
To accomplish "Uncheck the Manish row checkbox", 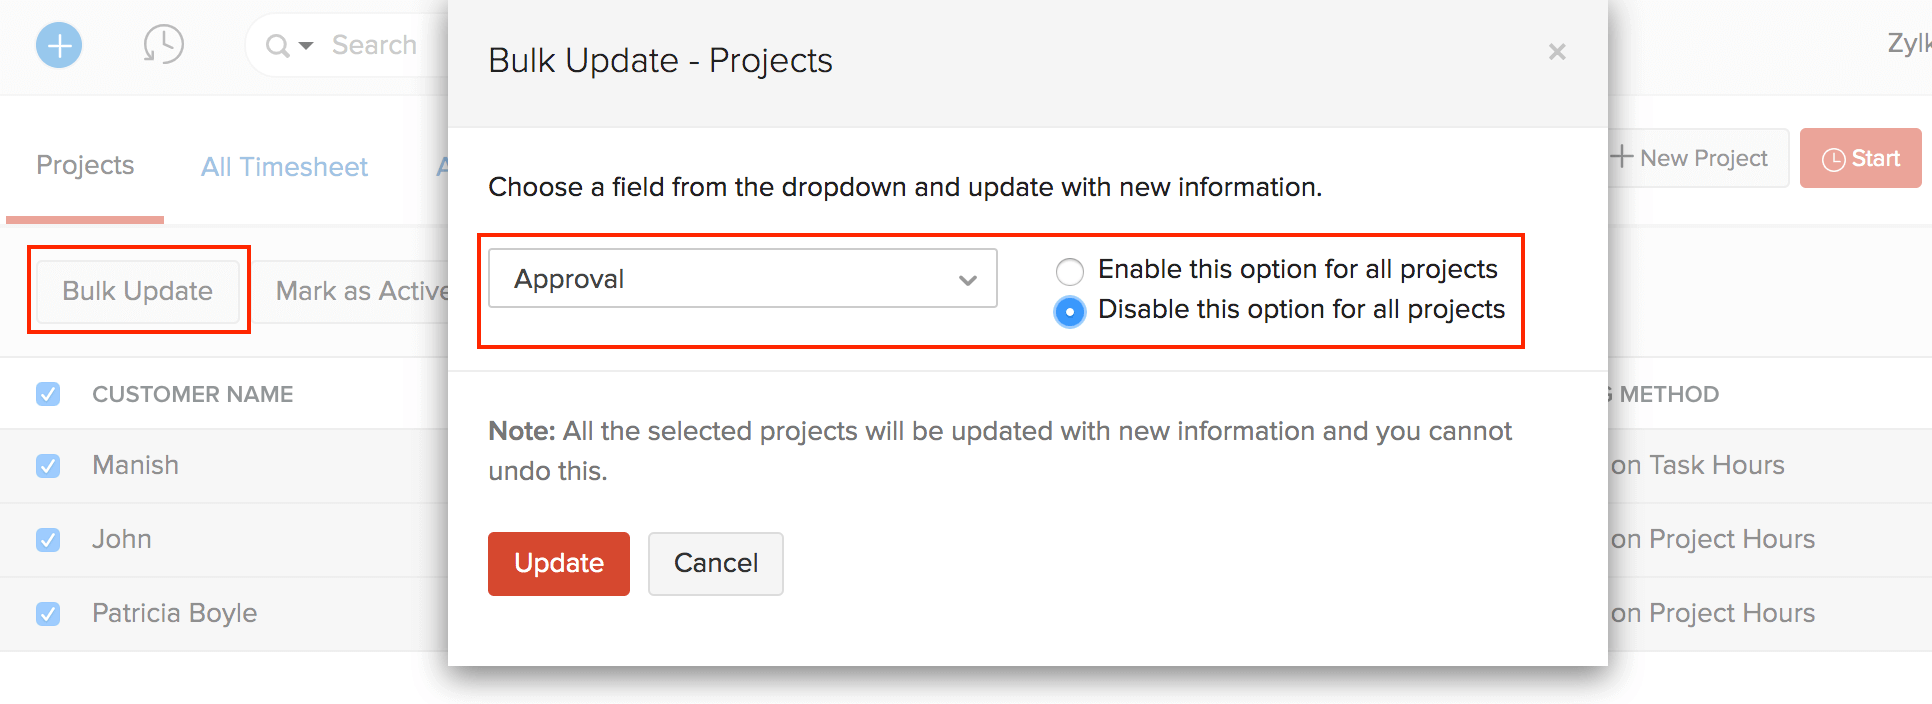I will pos(48,466).
